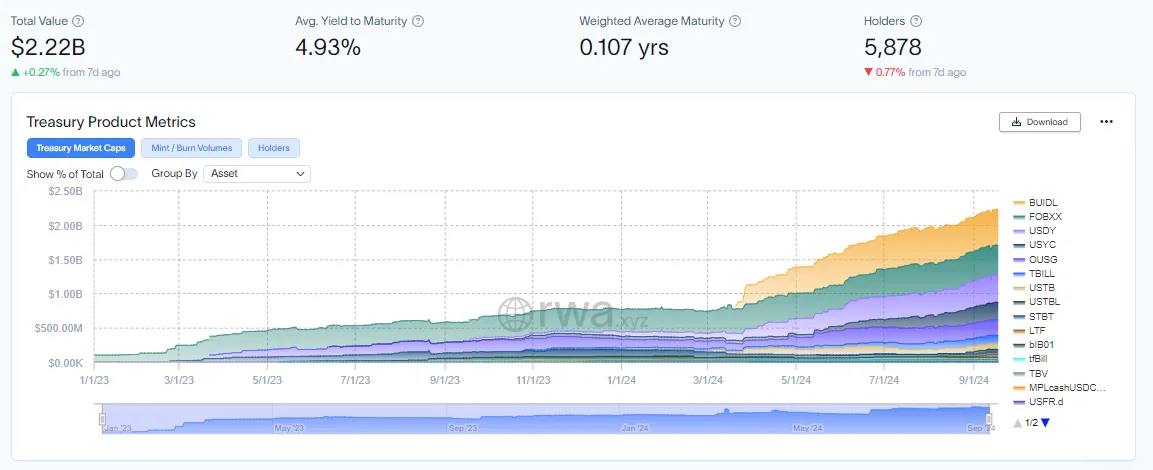The image size is (1153, 470).
Task: Click the Download button
Action: click(x=1040, y=122)
